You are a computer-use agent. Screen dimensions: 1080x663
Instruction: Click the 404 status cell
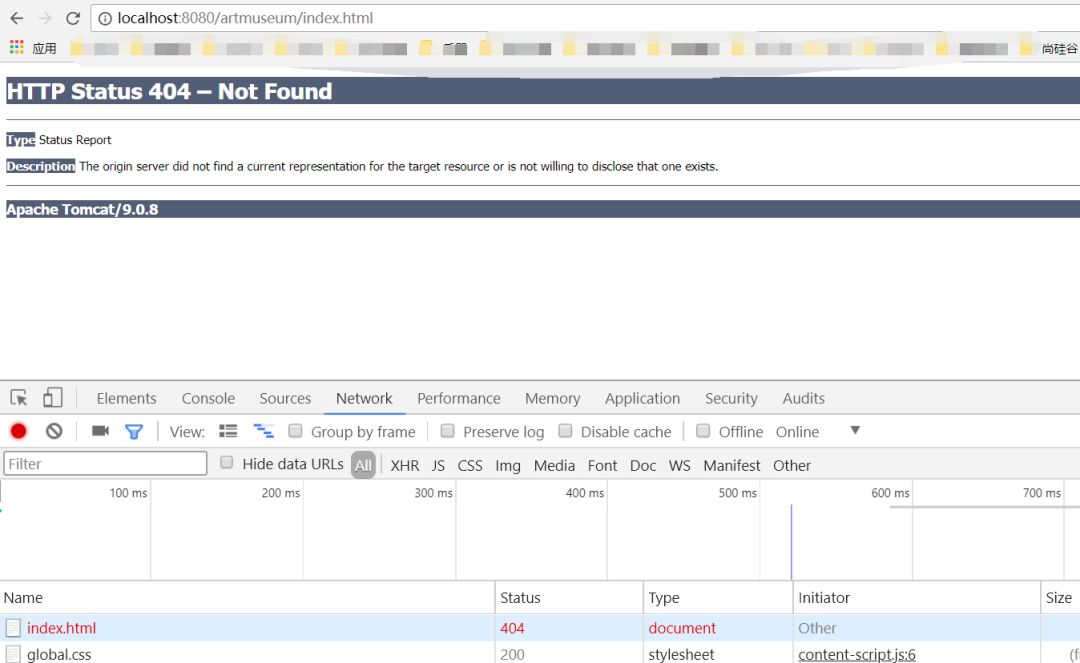coord(512,628)
